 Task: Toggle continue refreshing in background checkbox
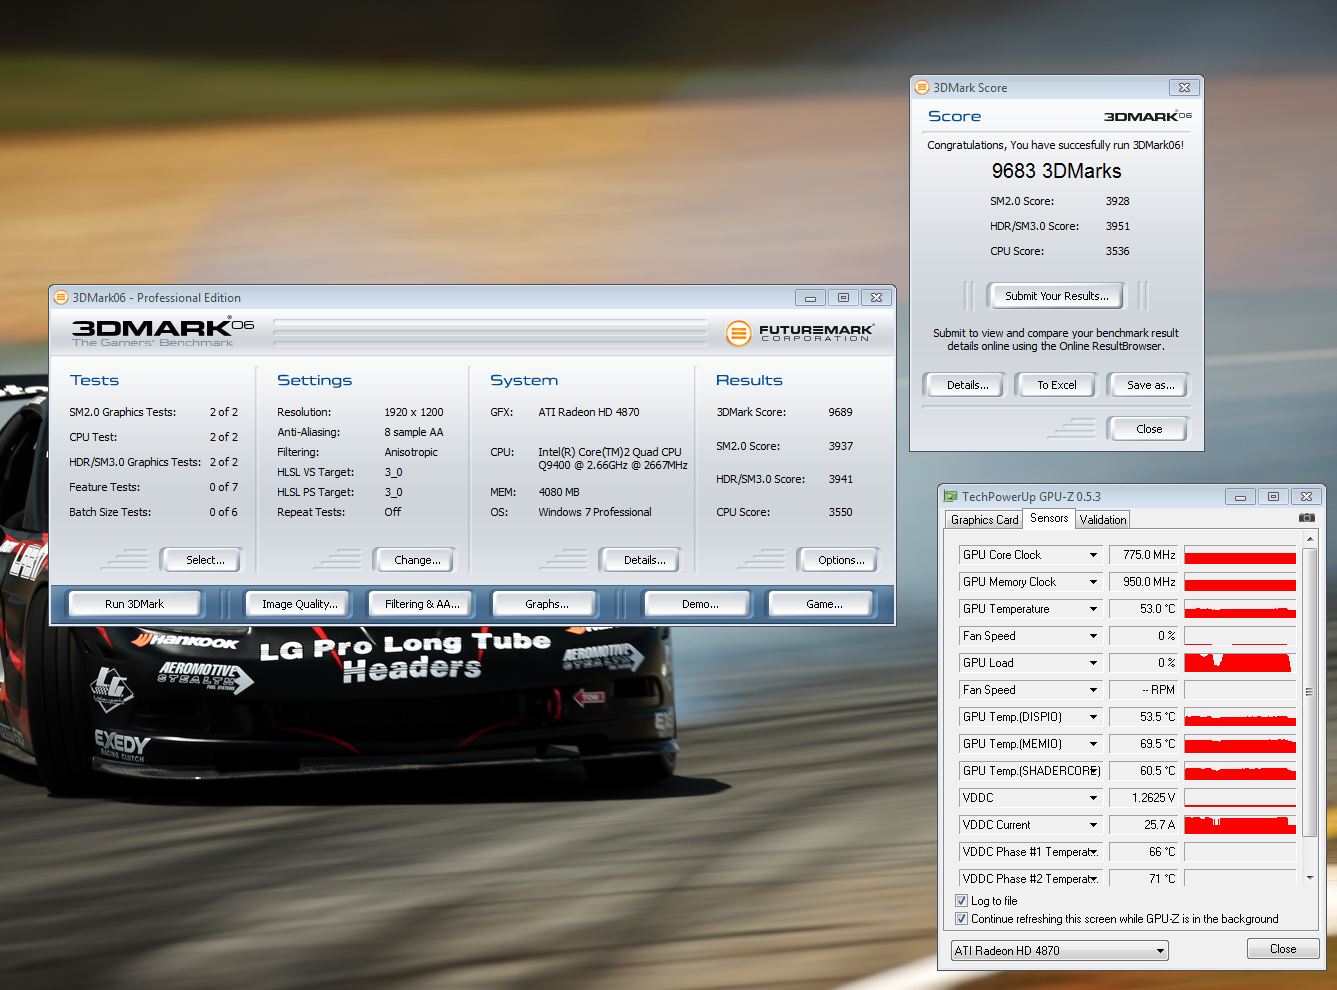[x=962, y=919]
